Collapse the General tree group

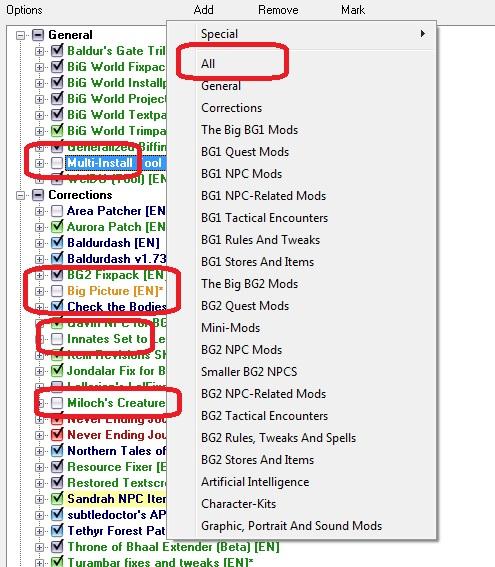[21, 35]
